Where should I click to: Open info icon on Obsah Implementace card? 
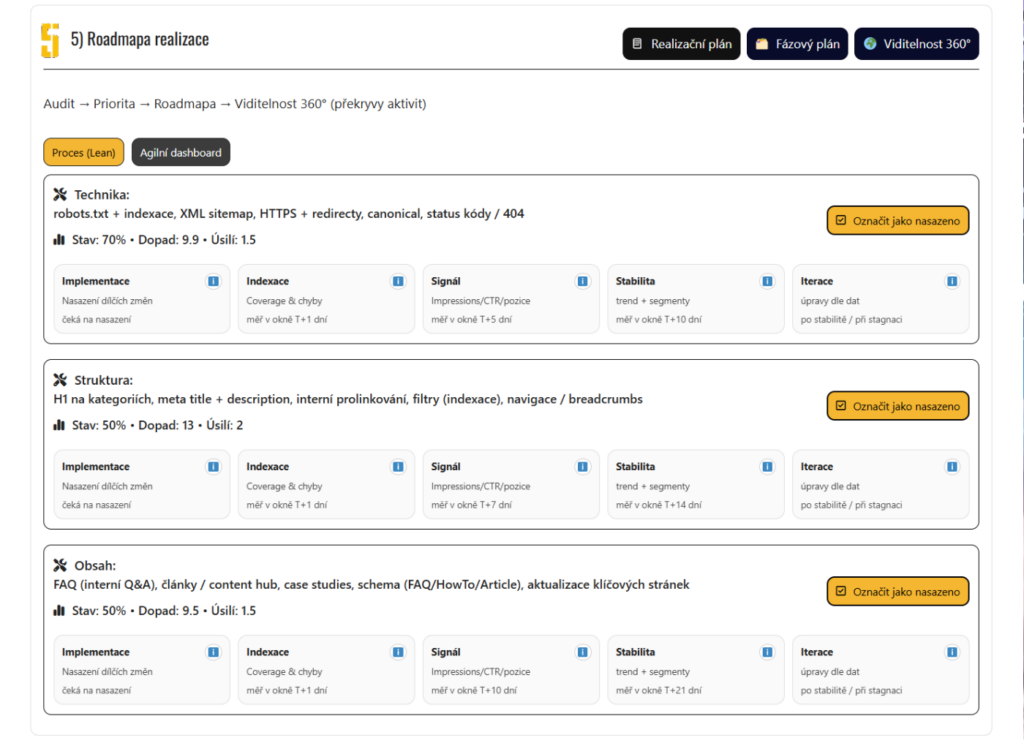pyautogui.click(x=213, y=652)
